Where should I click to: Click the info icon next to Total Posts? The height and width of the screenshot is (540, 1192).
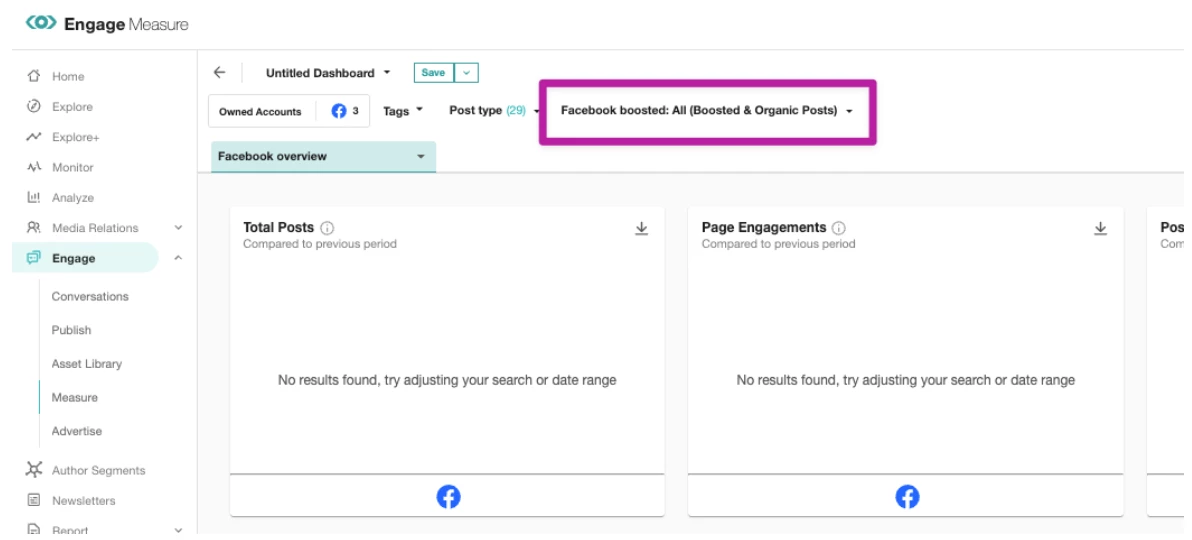coord(328,227)
